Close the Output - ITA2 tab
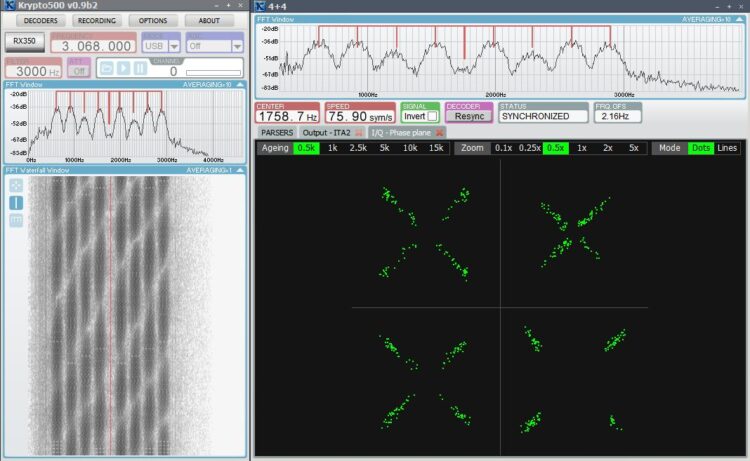 click(x=358, y=132)
